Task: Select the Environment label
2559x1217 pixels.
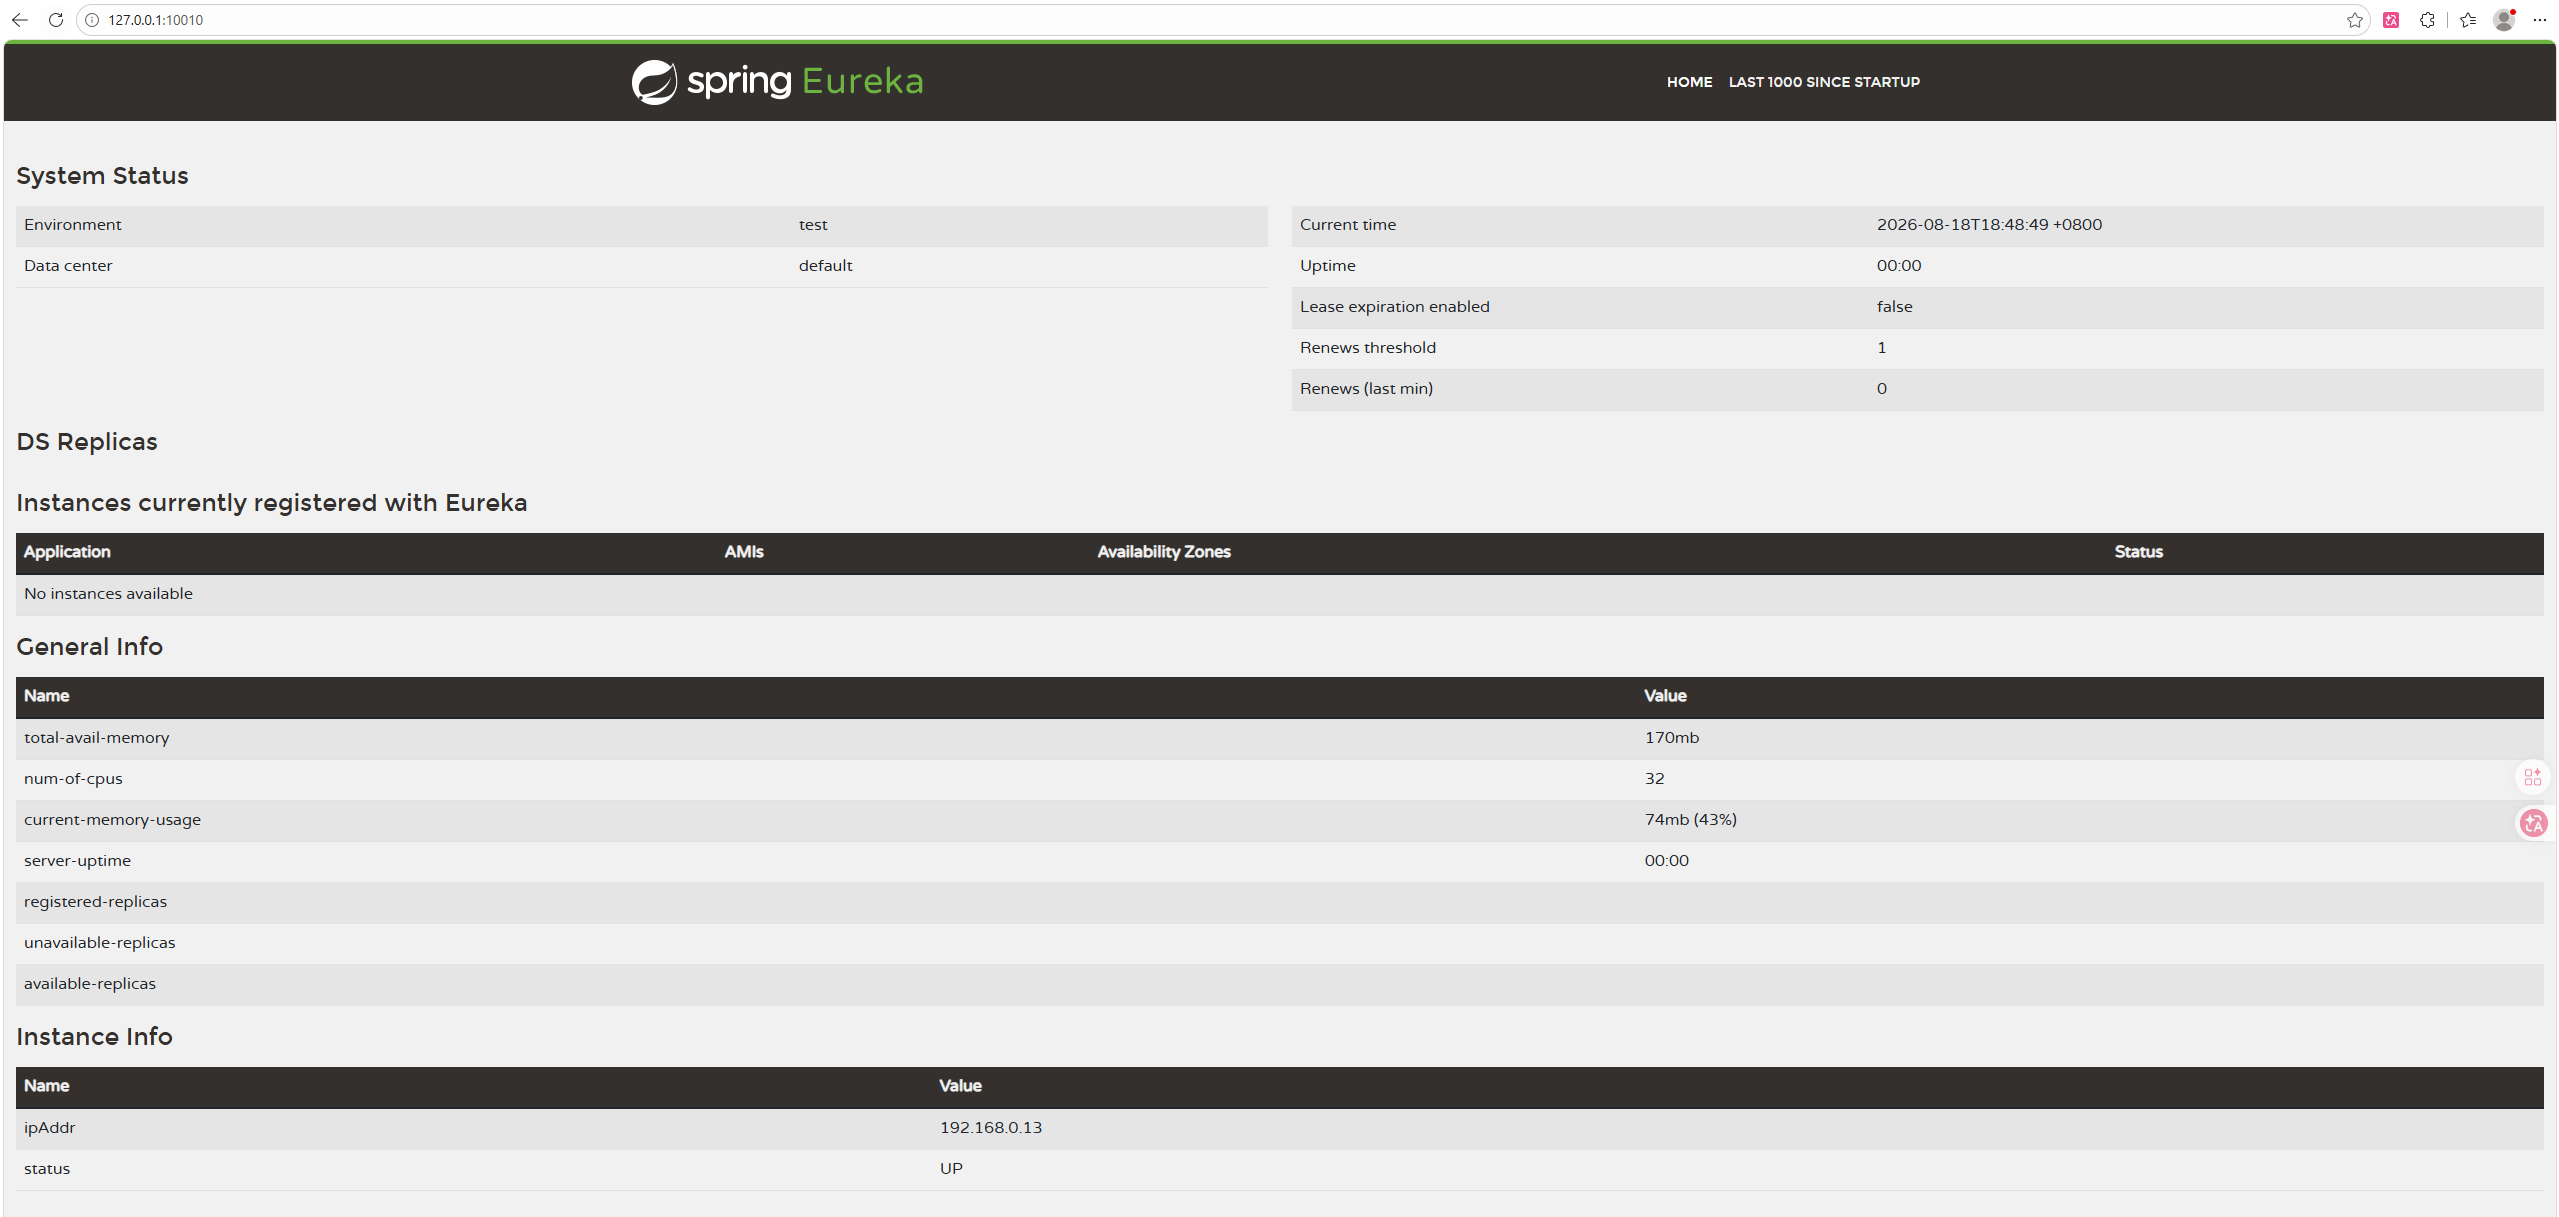Action: [x=73, y=225]
